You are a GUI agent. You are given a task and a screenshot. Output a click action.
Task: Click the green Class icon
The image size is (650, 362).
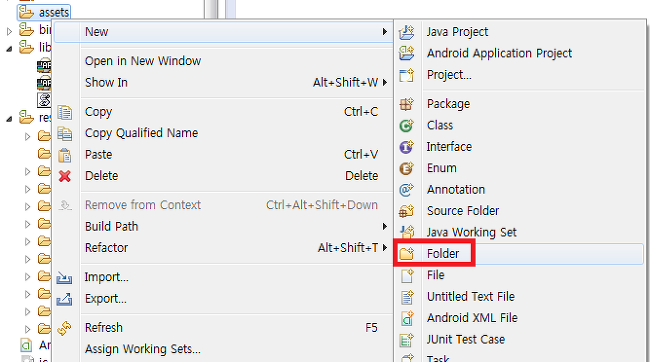[406, 125]
